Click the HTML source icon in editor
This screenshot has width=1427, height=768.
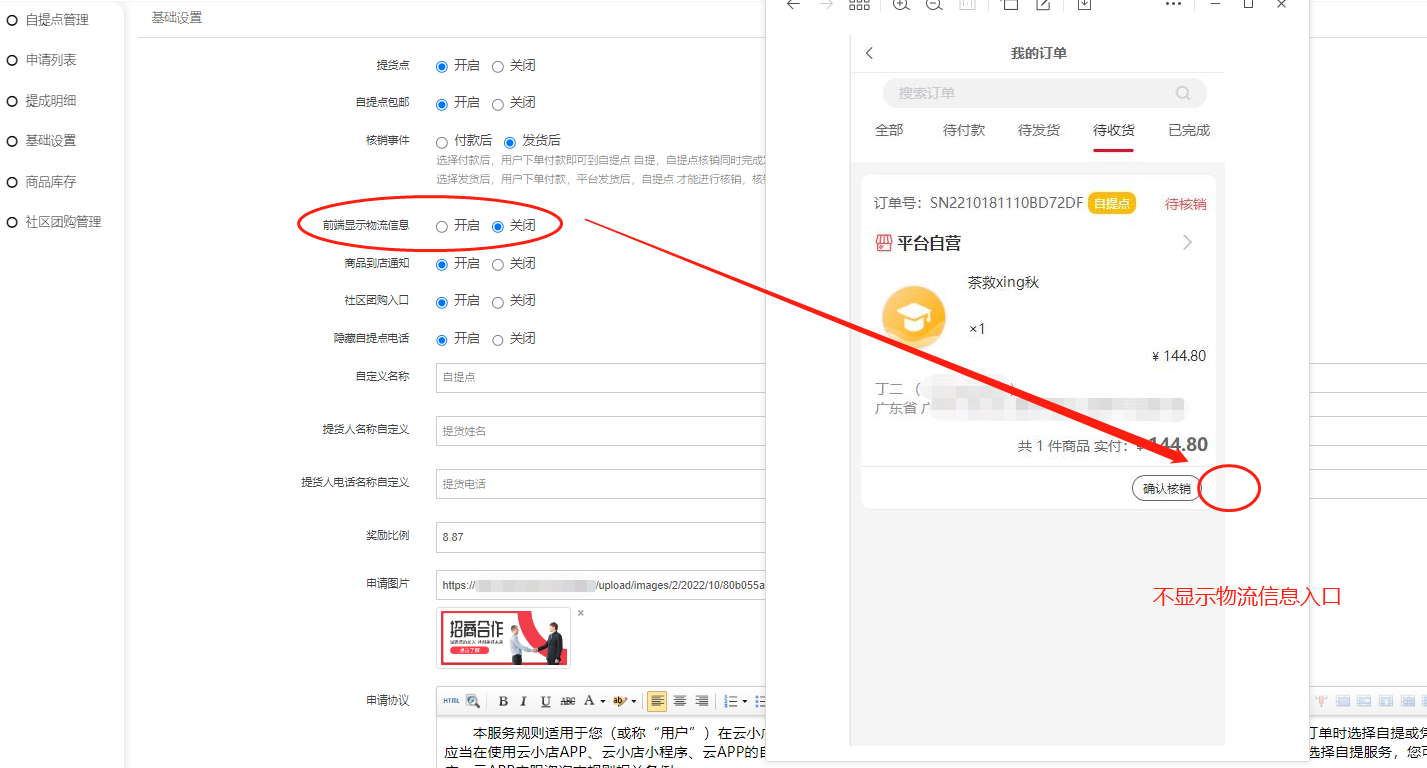coord(451,701)
